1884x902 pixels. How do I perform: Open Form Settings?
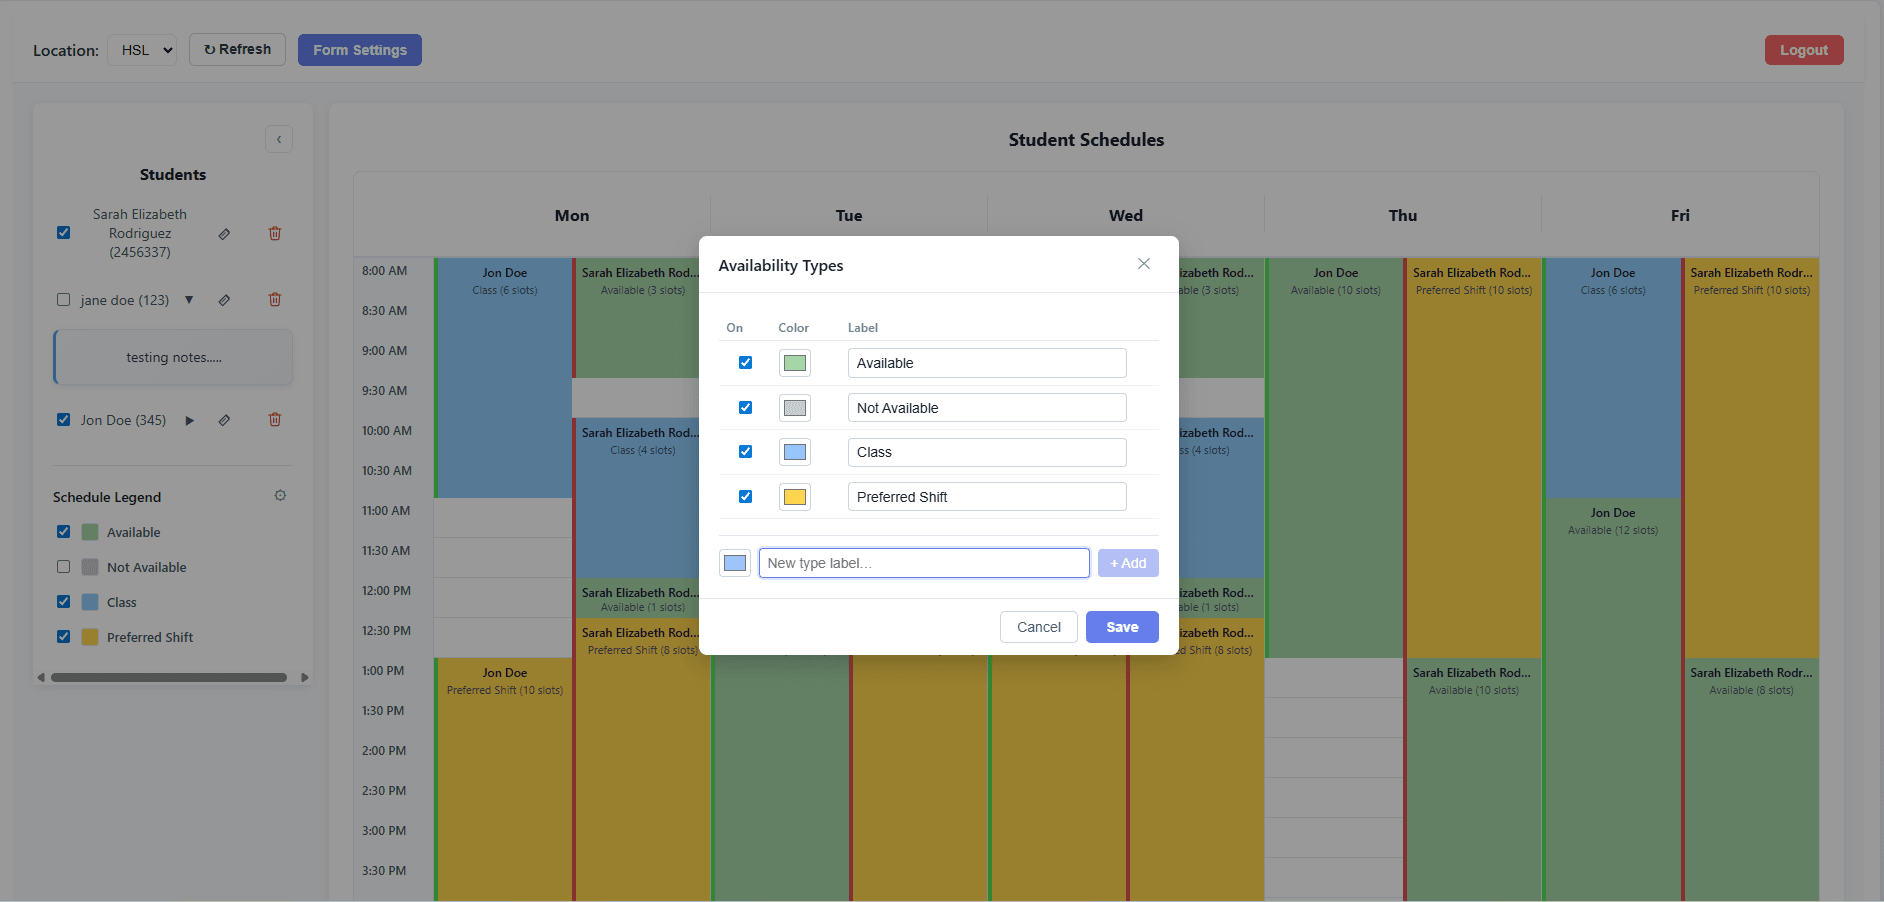pos(360,50)
